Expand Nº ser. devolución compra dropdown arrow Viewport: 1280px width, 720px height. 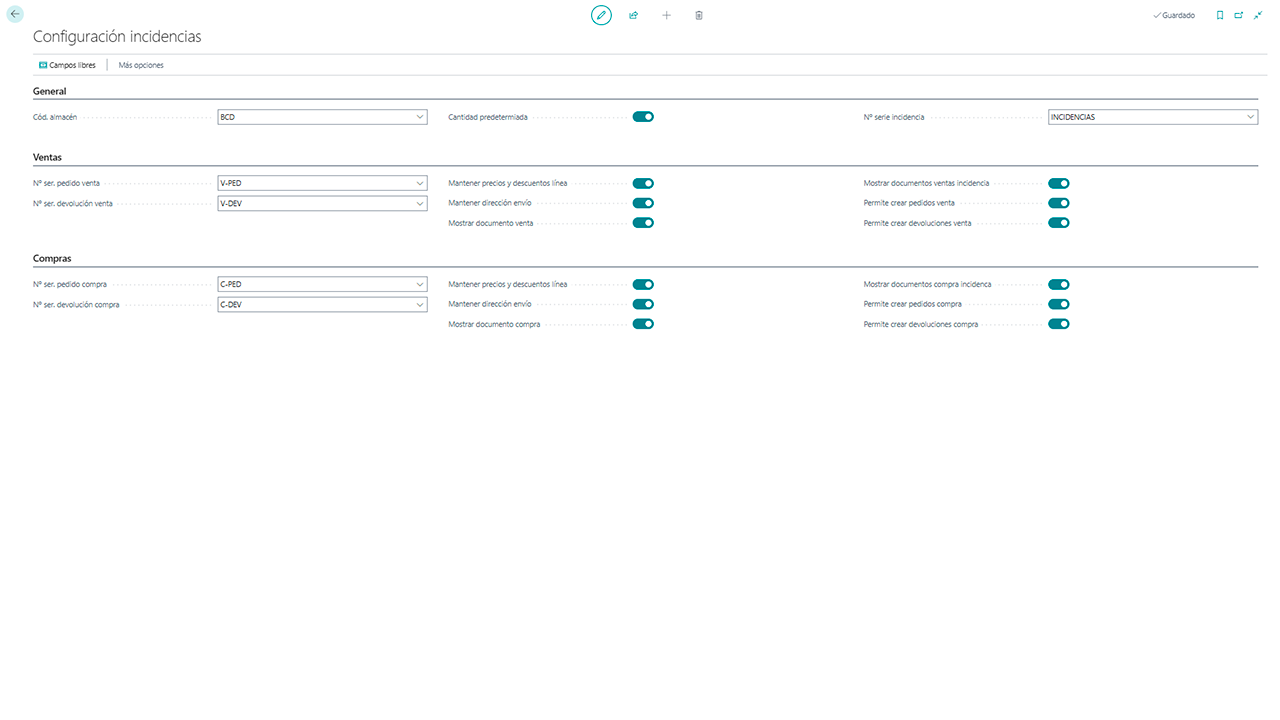coord(420,304)
